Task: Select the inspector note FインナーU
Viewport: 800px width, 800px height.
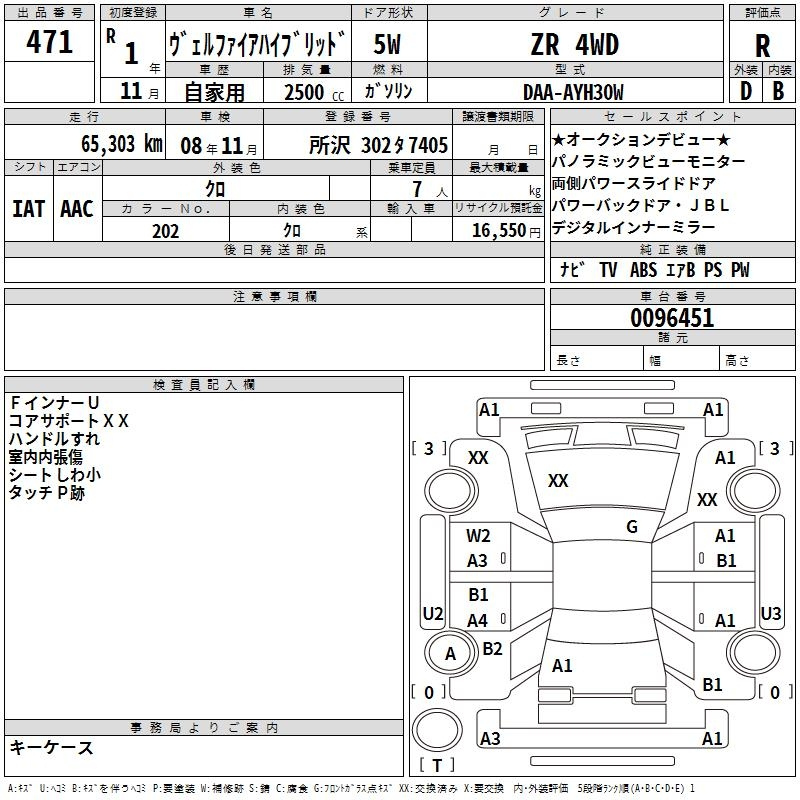Action: pyautogui.click(x=54, y=403)
